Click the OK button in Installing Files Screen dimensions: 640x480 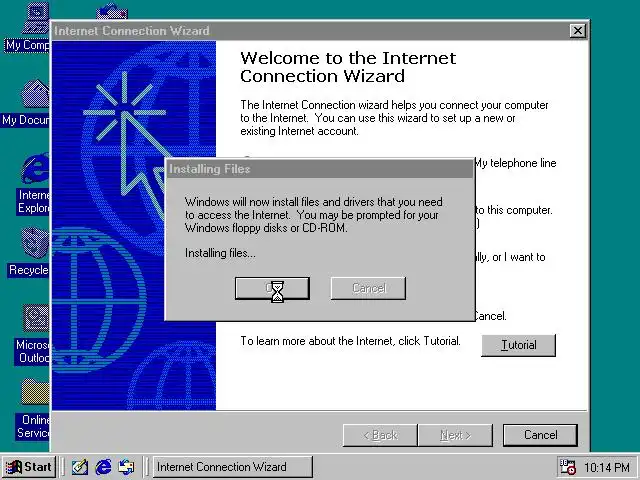click(x=272, y=288)
